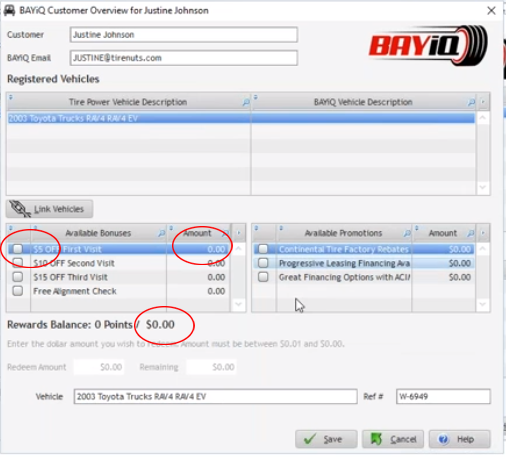Select amount cell for $15 OFF Third Visit

pyautogui.click(x=198, y=277)
